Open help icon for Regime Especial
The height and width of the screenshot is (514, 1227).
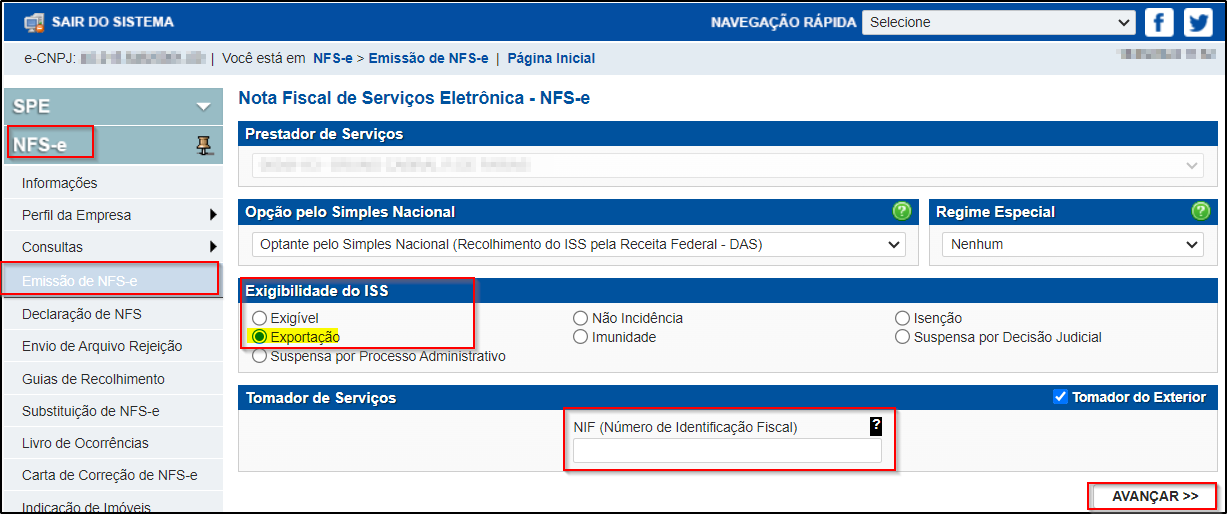coord(1201,211)
